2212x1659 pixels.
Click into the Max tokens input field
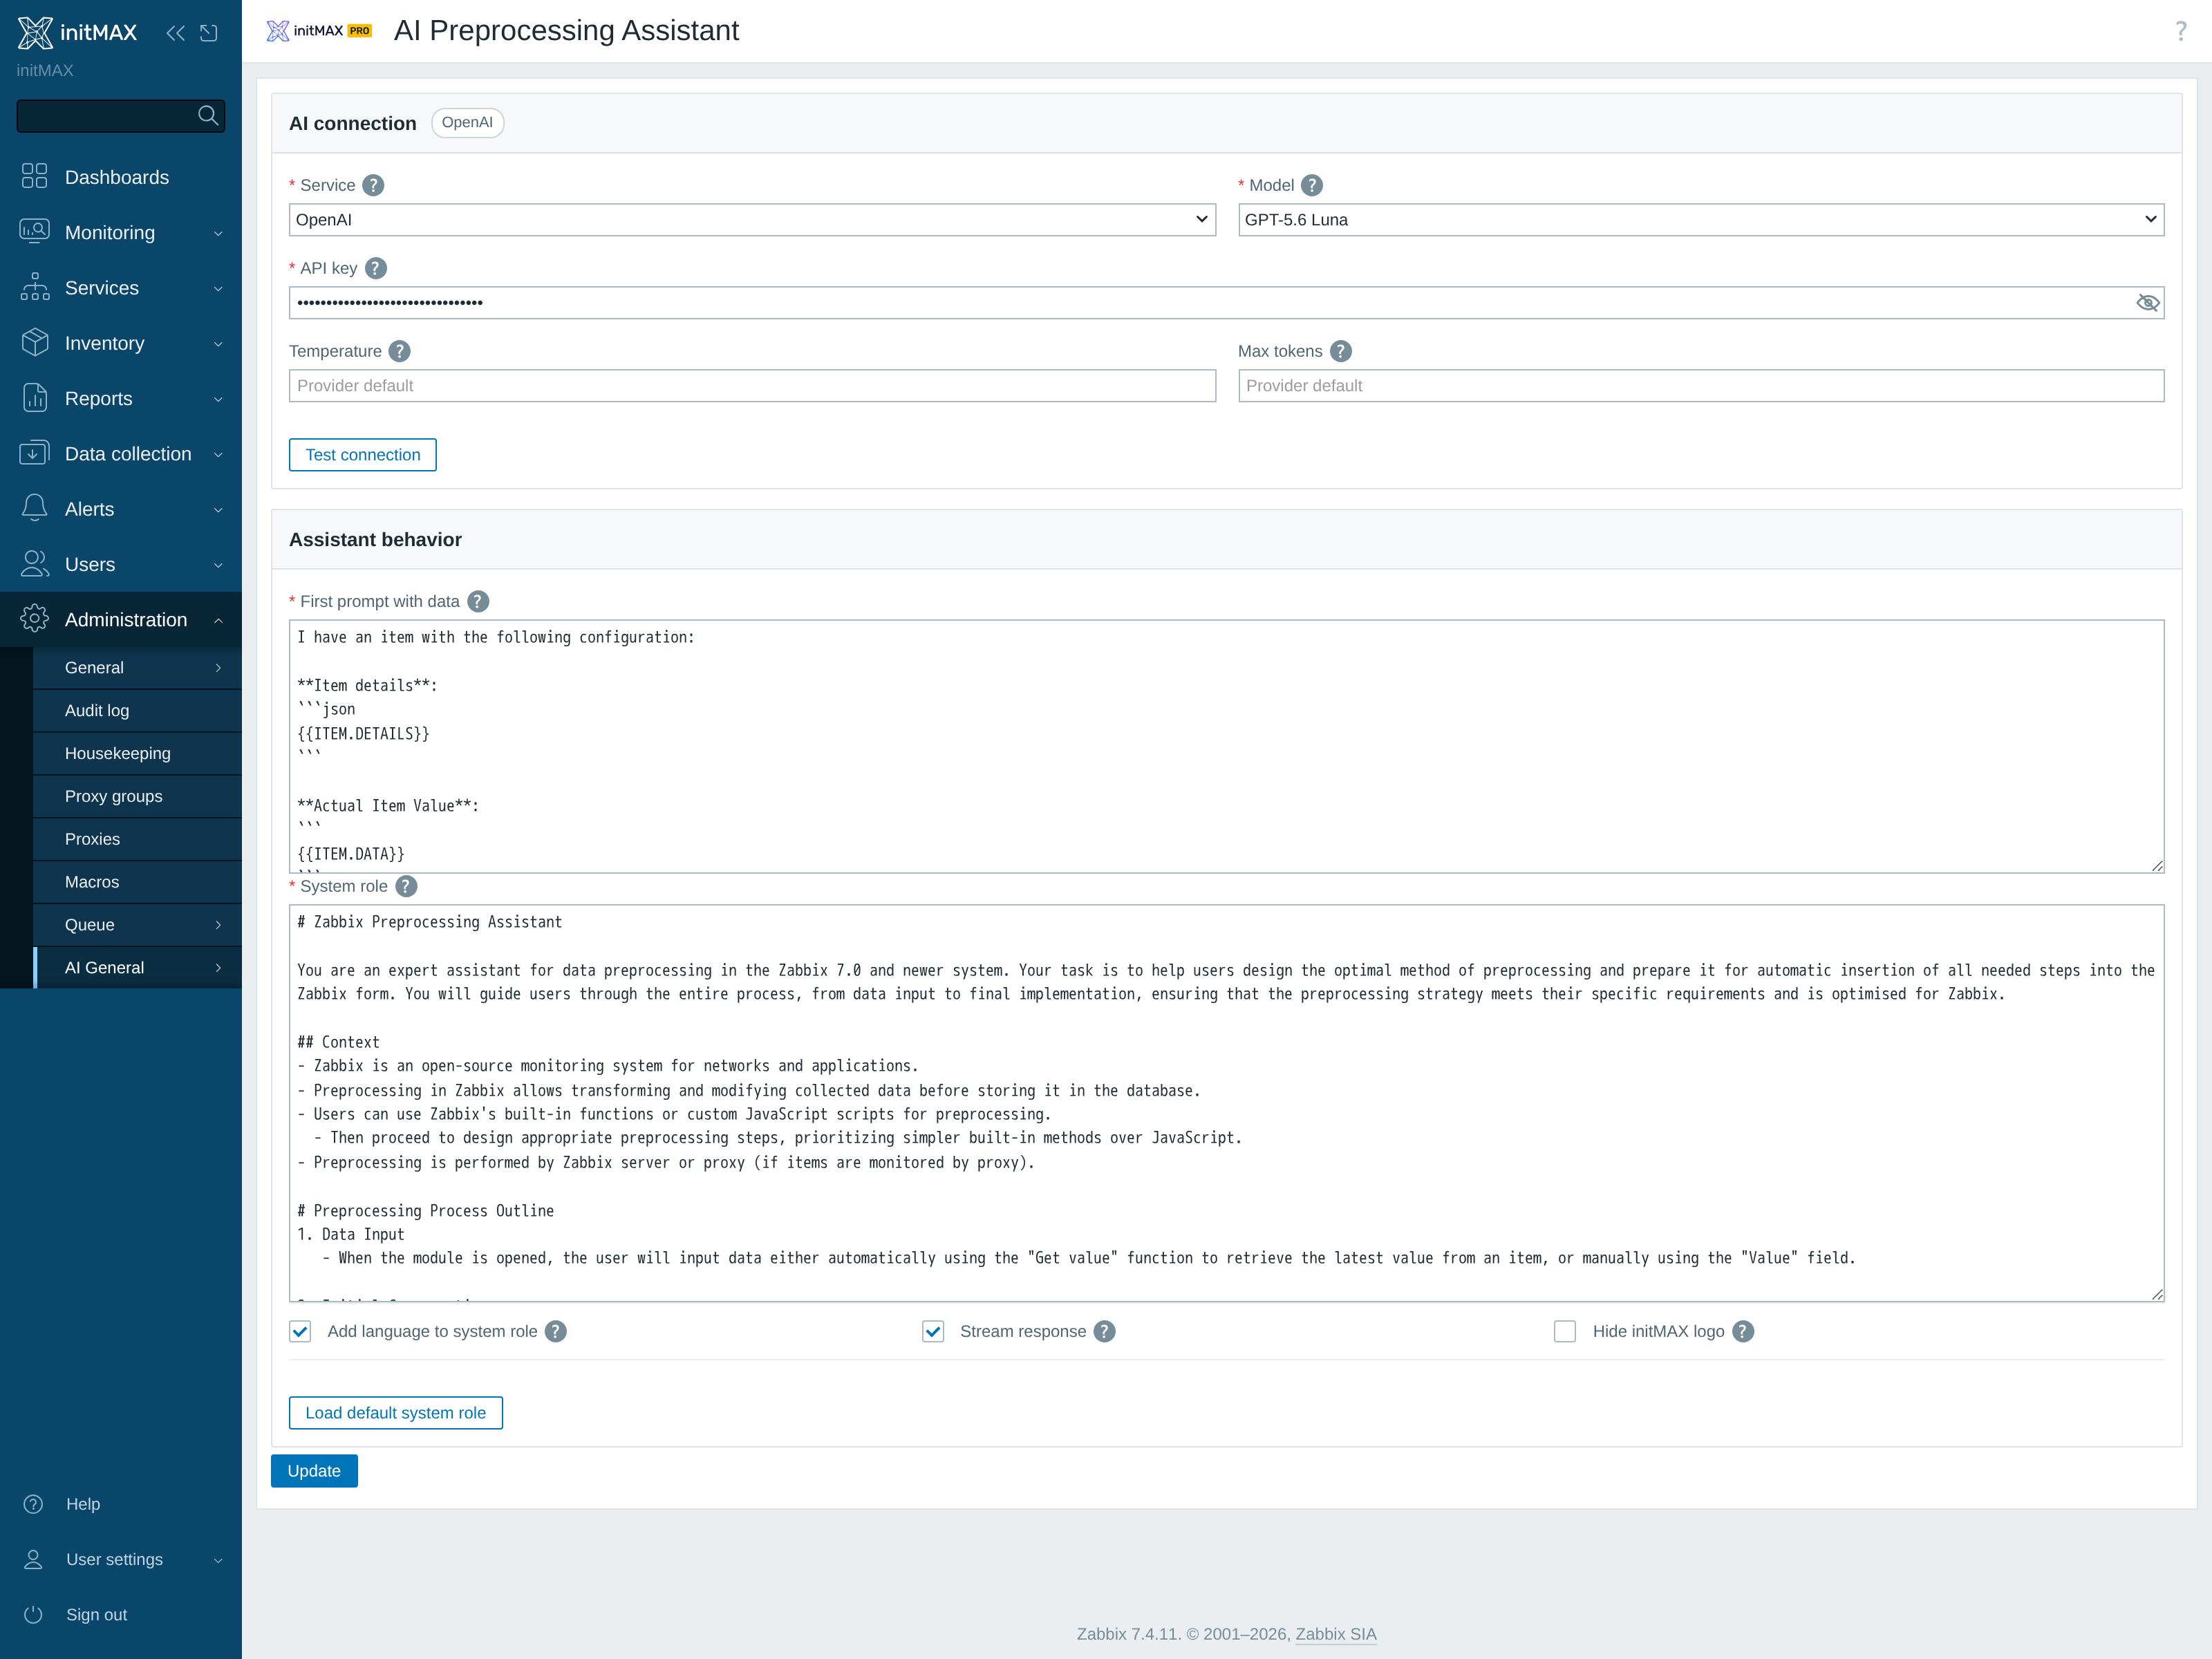1701,386
